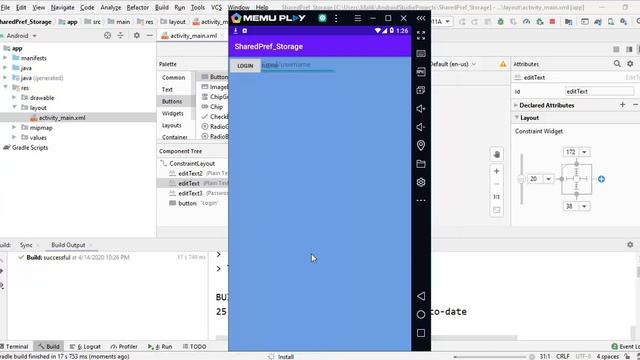Image resolution: width=640 pixels, height=360 pixels.
Task: Open top margin 172 dropdown
Action: coord(584,152)
